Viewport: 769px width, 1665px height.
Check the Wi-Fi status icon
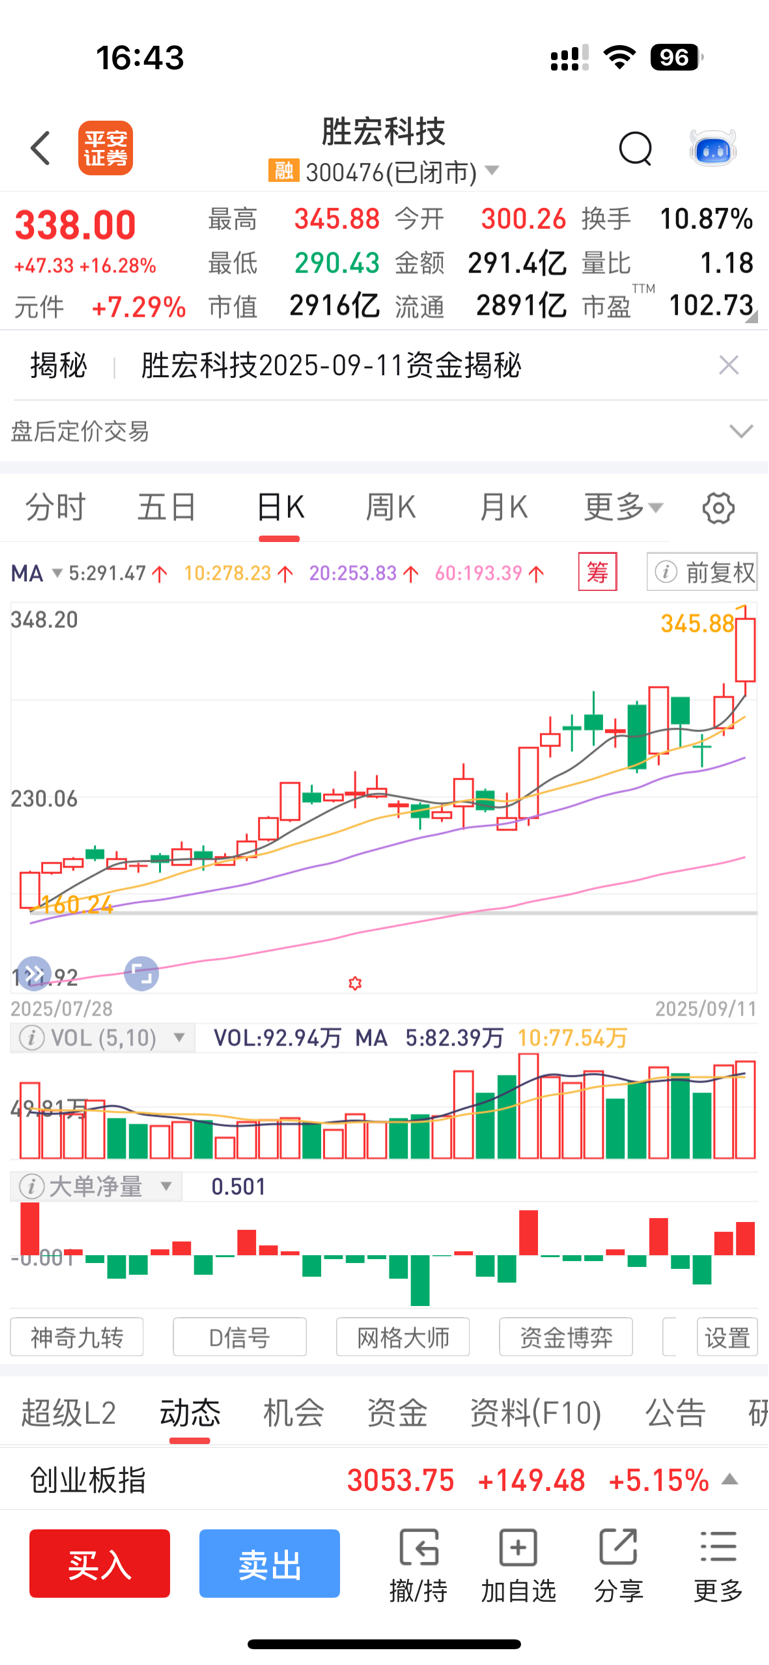tap(620, 57)
